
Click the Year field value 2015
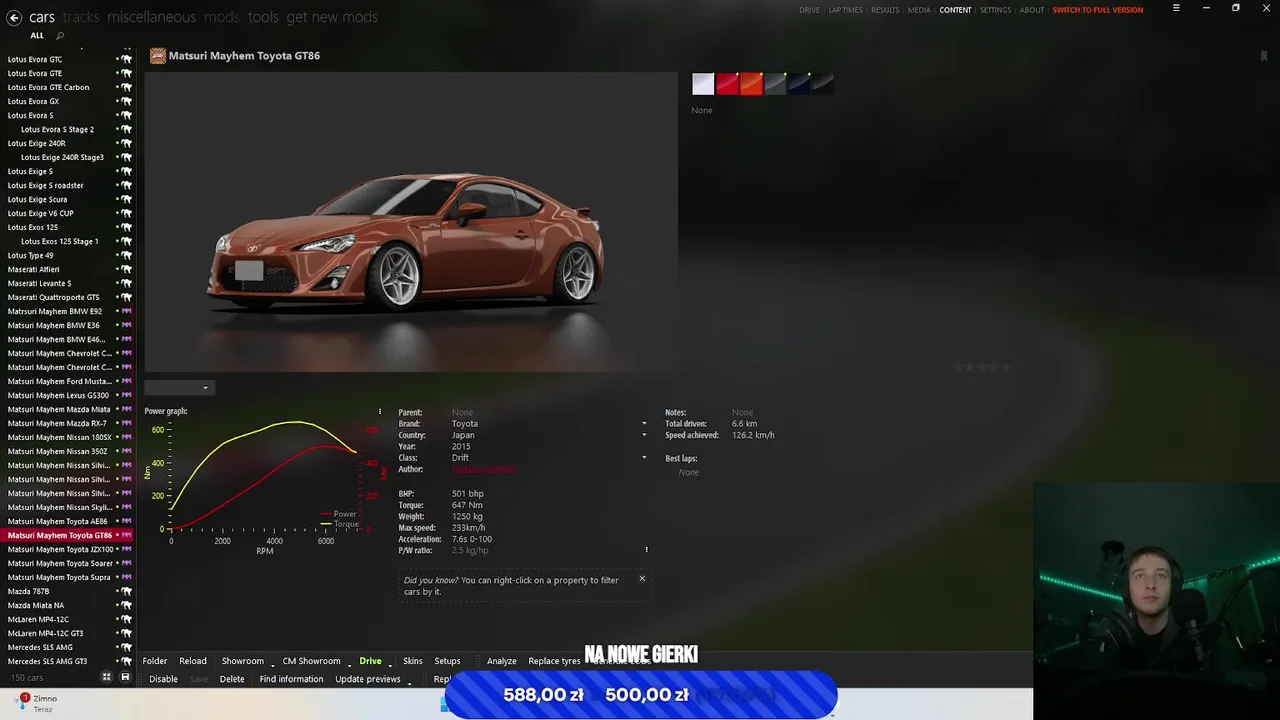461,446
